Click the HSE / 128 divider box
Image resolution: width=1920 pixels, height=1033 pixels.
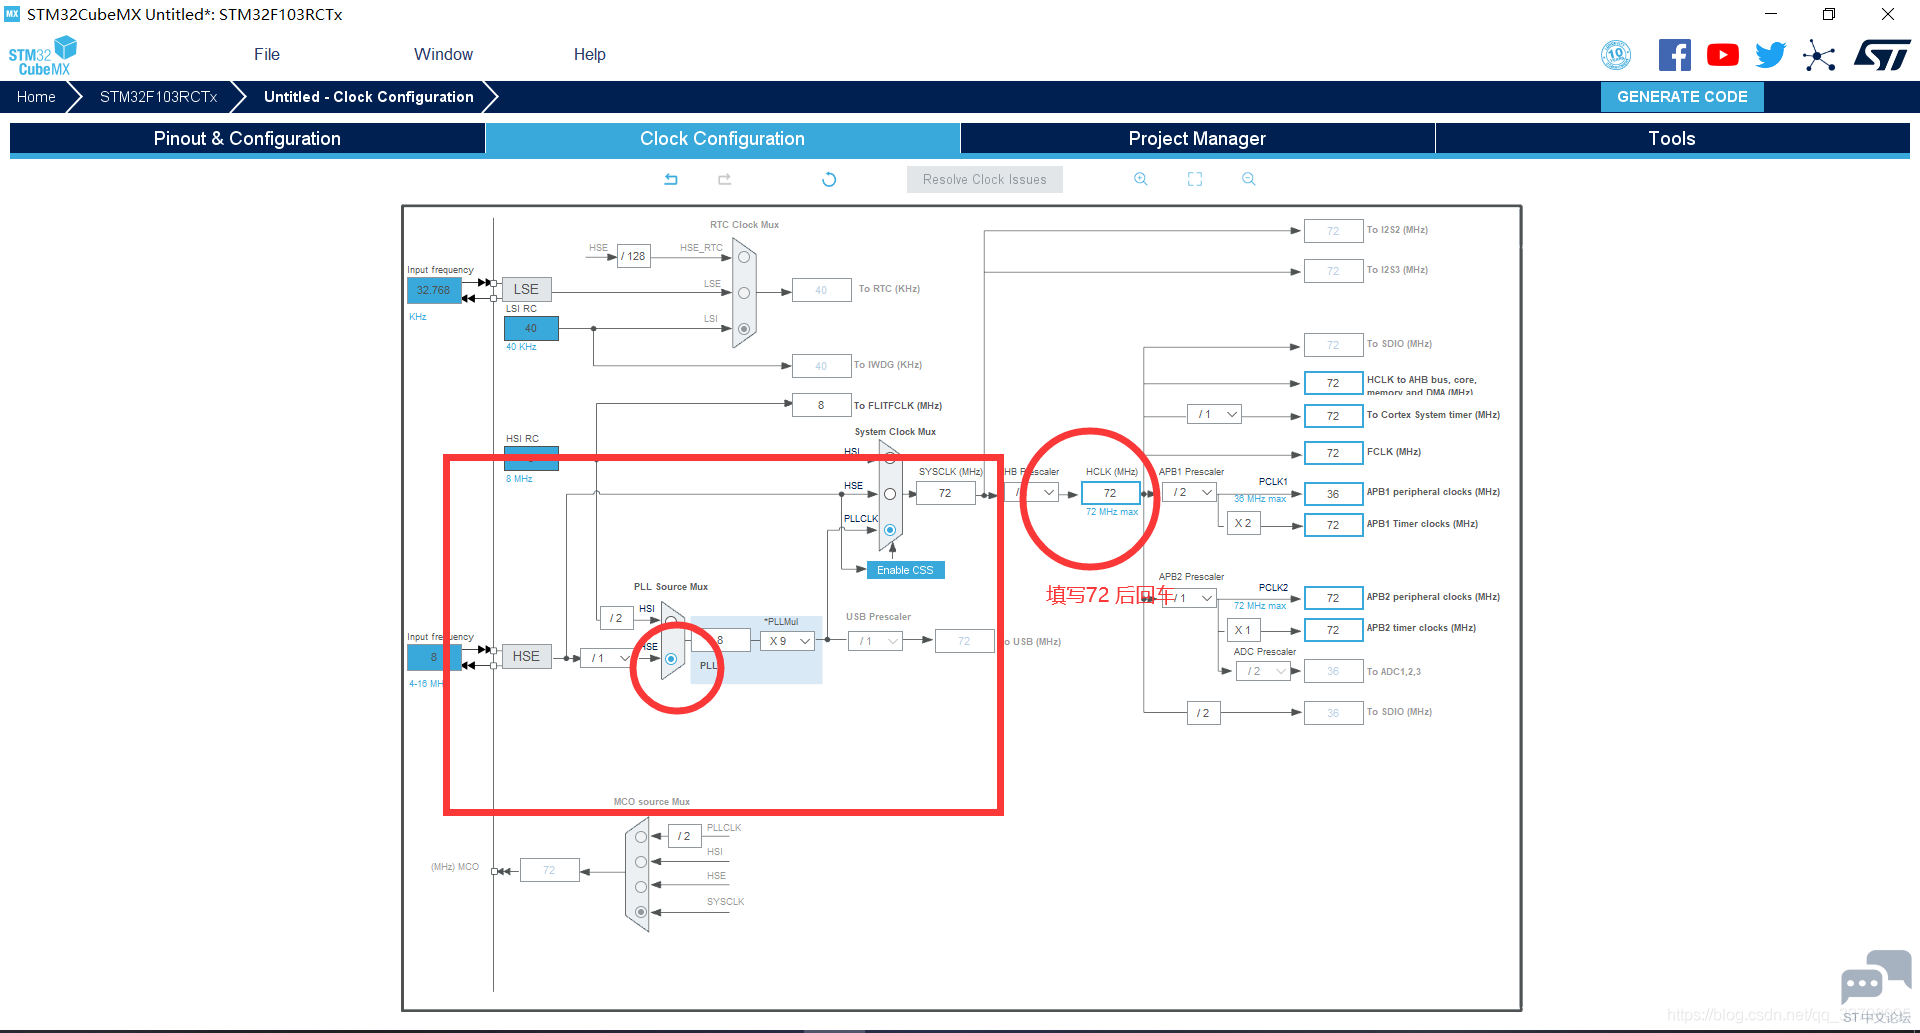[633, 256]
